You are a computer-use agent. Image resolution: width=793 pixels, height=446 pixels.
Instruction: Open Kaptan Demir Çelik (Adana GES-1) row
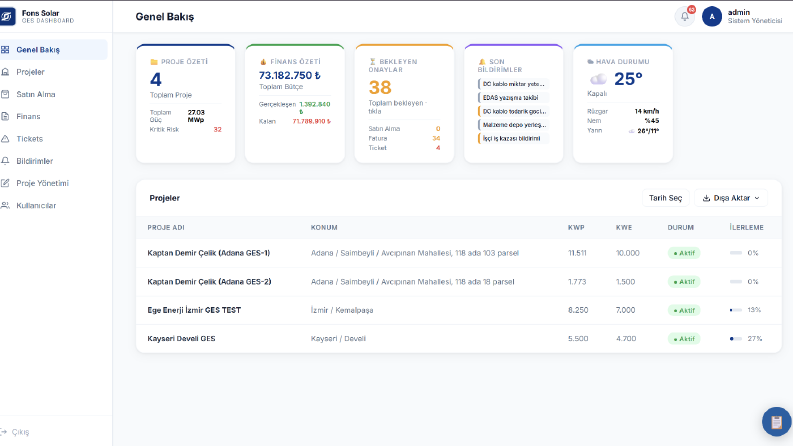[x=459, y=253]
